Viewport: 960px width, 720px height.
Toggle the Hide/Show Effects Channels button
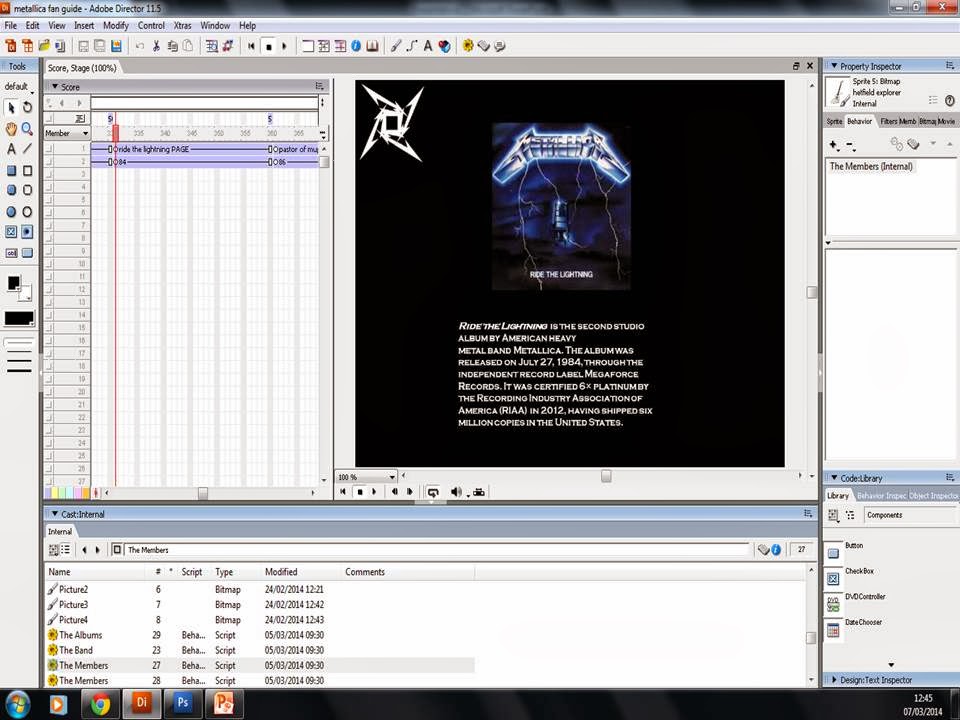click(x=323, y=103)
